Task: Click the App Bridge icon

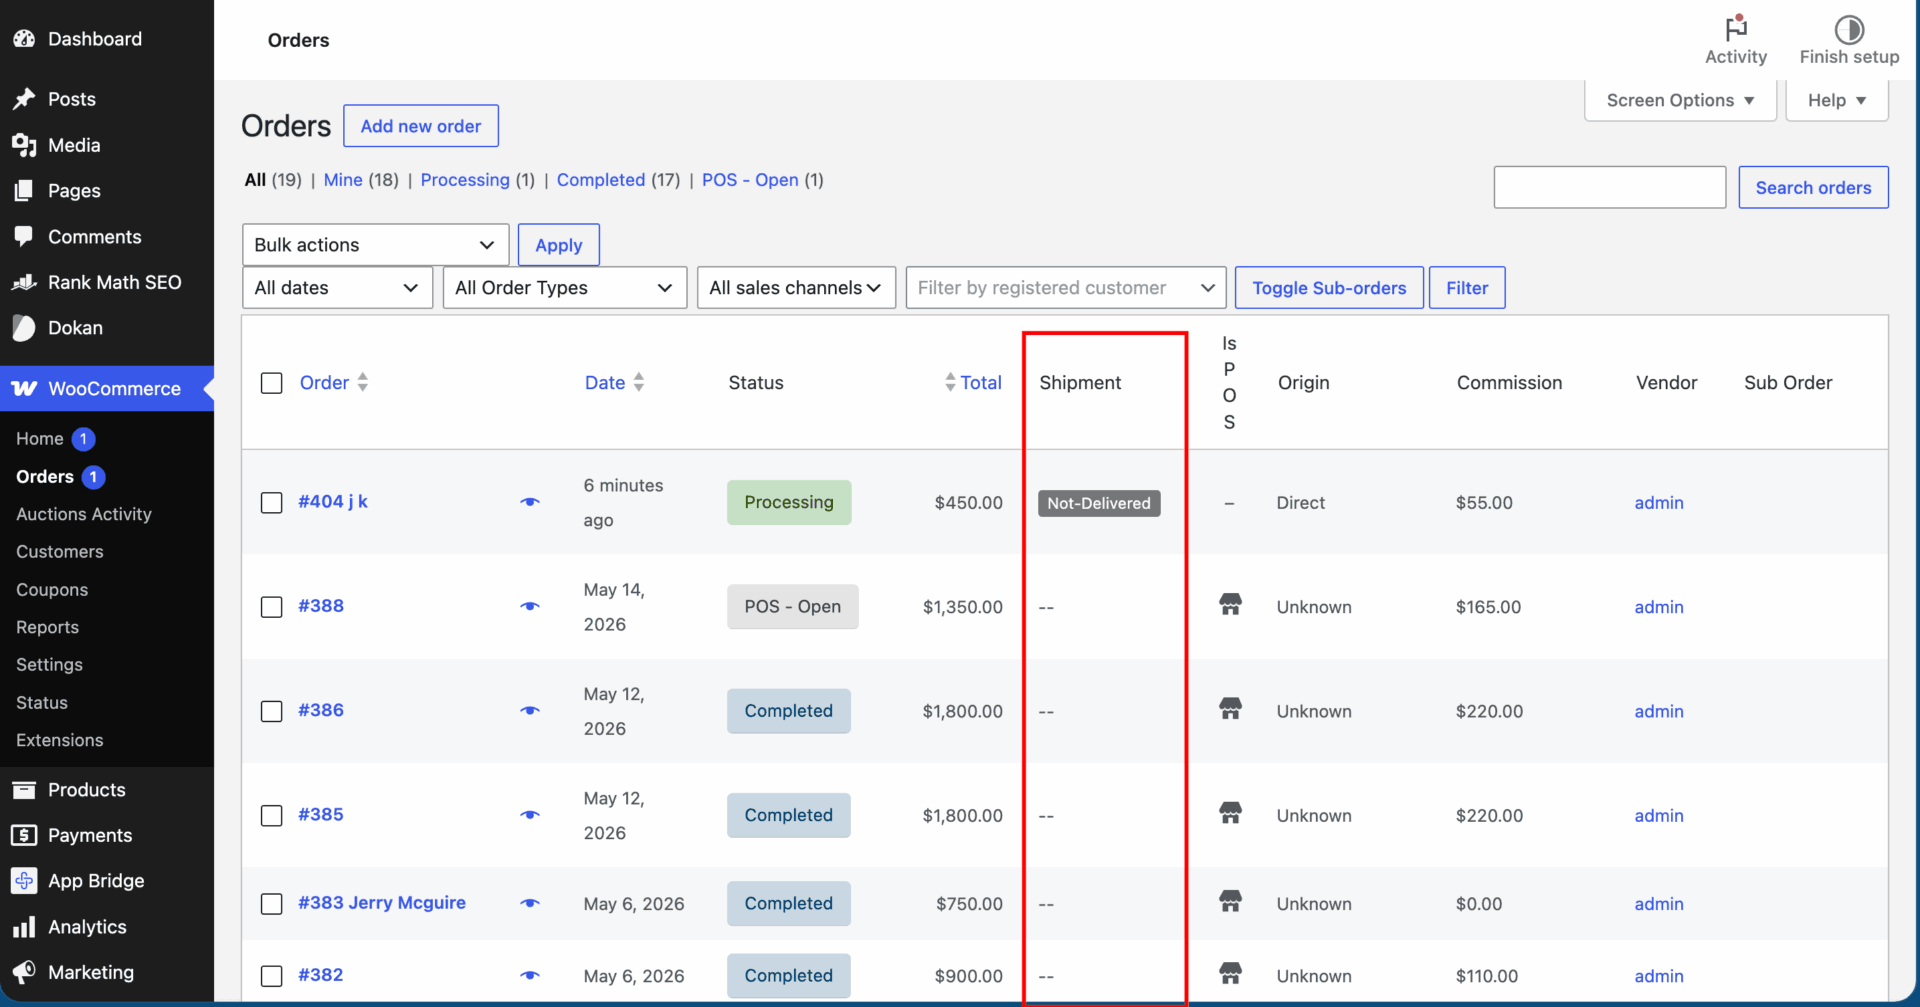Action: tap(24, 881)
